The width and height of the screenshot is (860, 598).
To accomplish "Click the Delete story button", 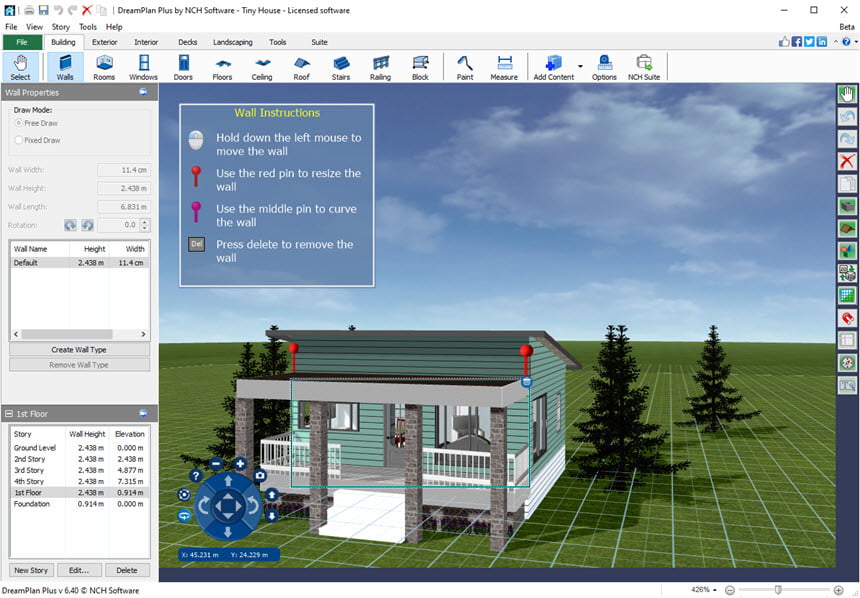I will [127, 570].
